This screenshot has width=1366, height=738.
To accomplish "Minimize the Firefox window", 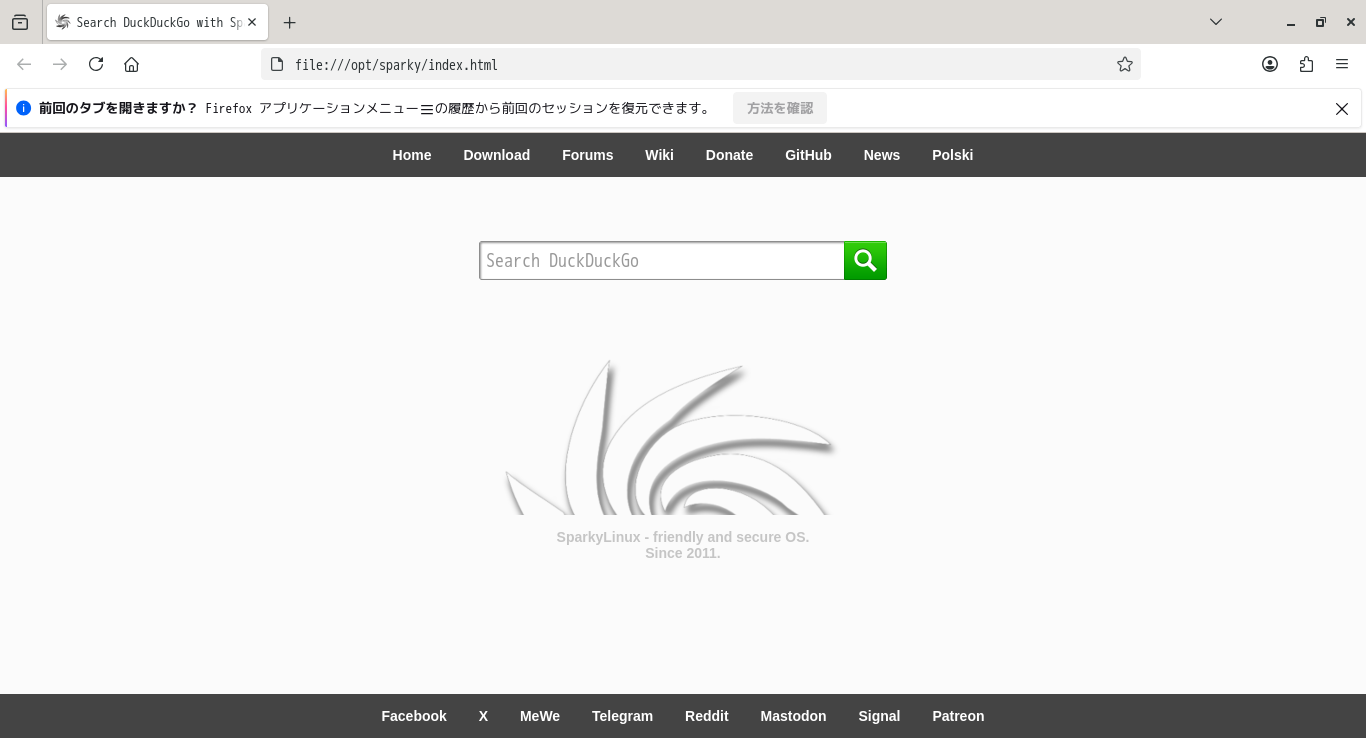I will (1291, 22).
